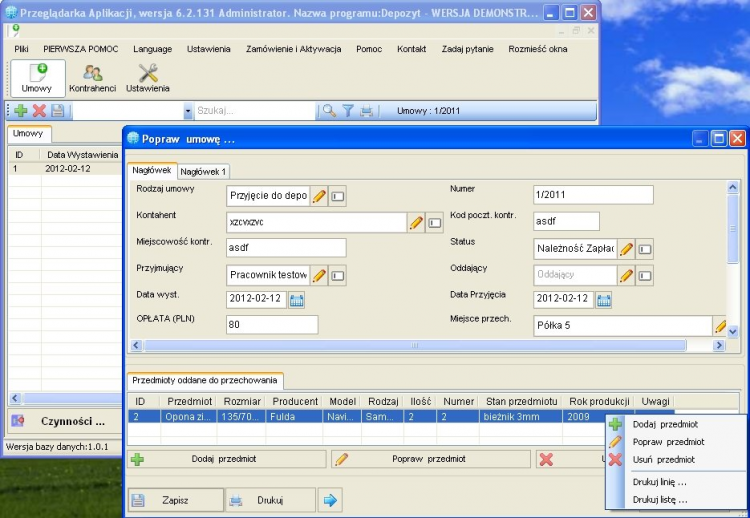Image resolution: width=750 pixels, height=518 pixels.
Task: Edit Rodzaj umowy with pencil icon
Action: (x=319, y=196)
